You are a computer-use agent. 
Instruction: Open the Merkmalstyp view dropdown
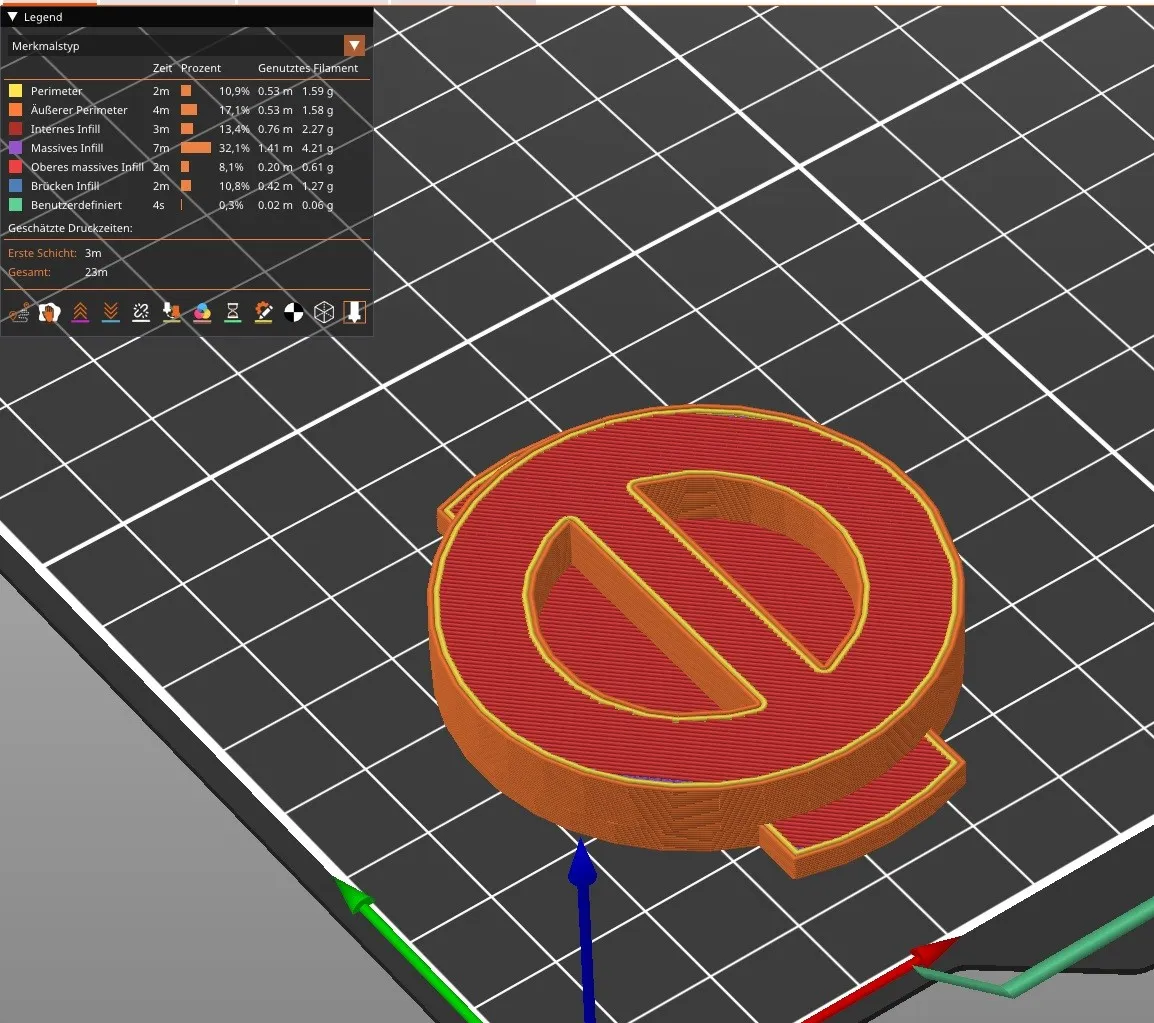click(354, 46)
